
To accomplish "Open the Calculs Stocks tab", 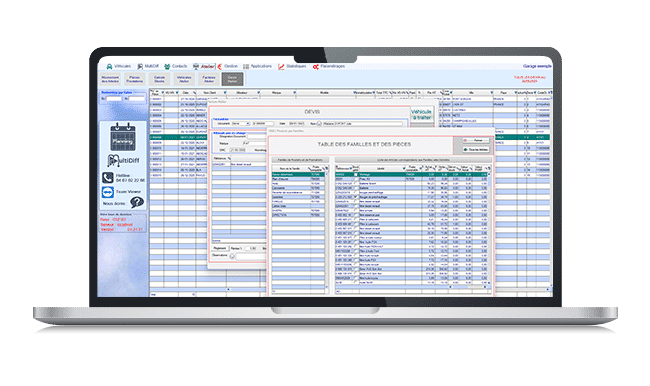I will click(159, 79).
